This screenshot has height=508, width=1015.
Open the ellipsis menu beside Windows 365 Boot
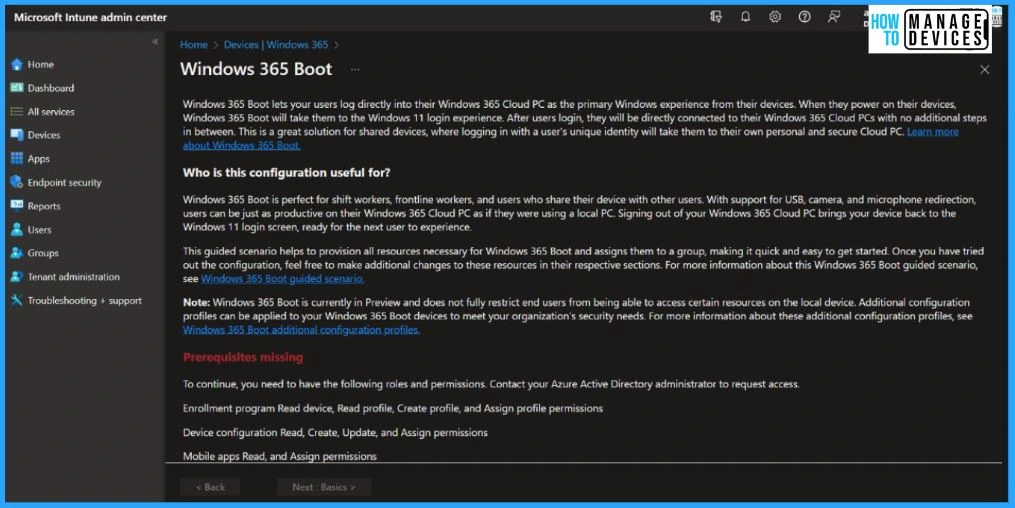355,69
